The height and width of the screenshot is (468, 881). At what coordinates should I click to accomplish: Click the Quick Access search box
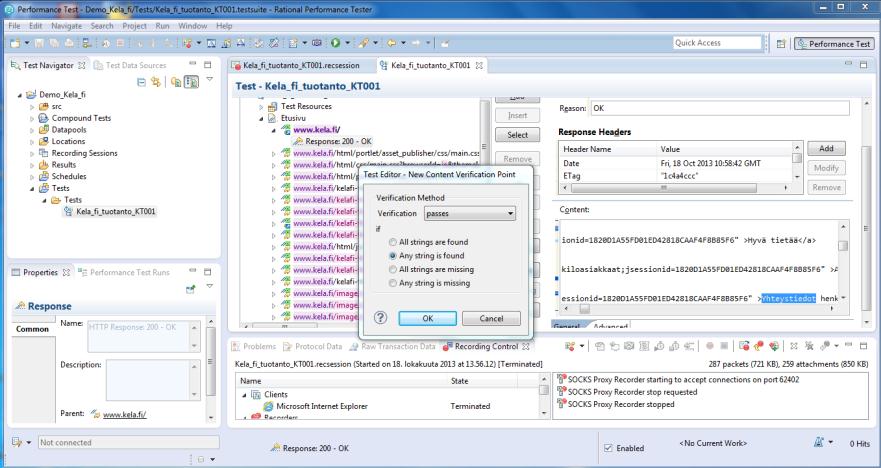[x=717, y=43]
